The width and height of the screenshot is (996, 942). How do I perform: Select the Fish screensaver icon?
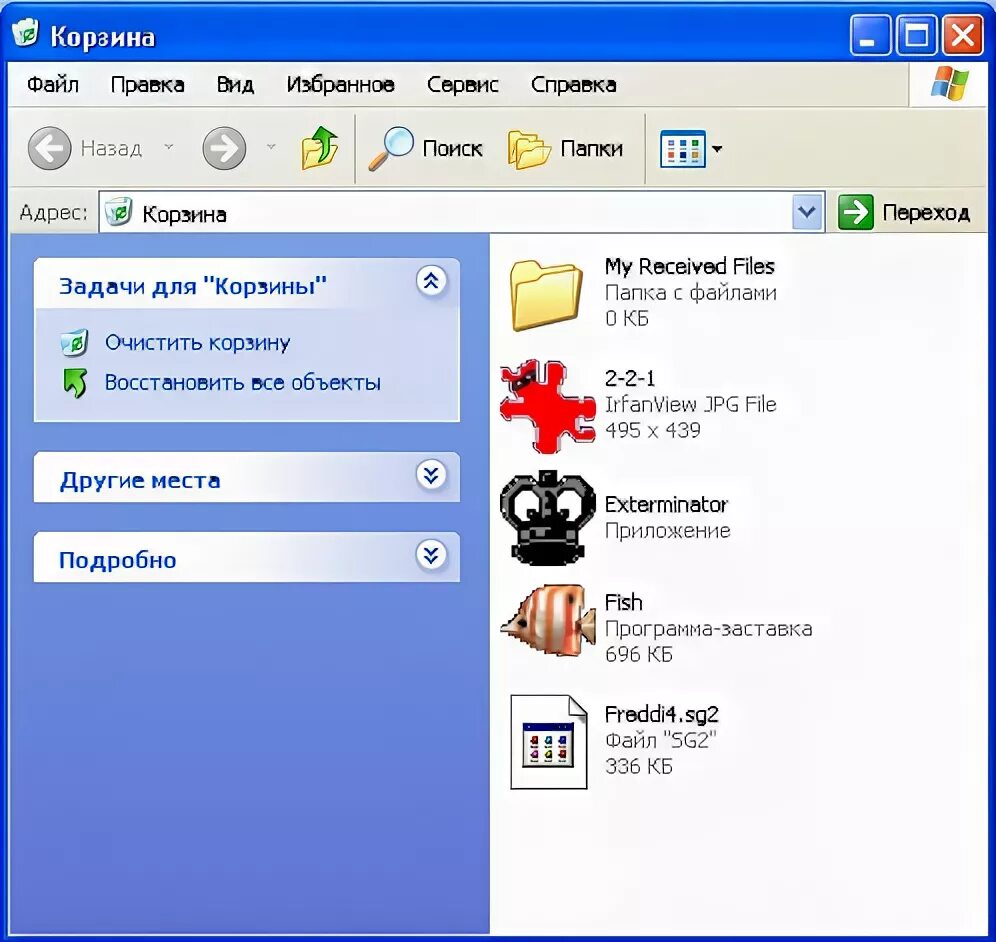click(548, 621)
